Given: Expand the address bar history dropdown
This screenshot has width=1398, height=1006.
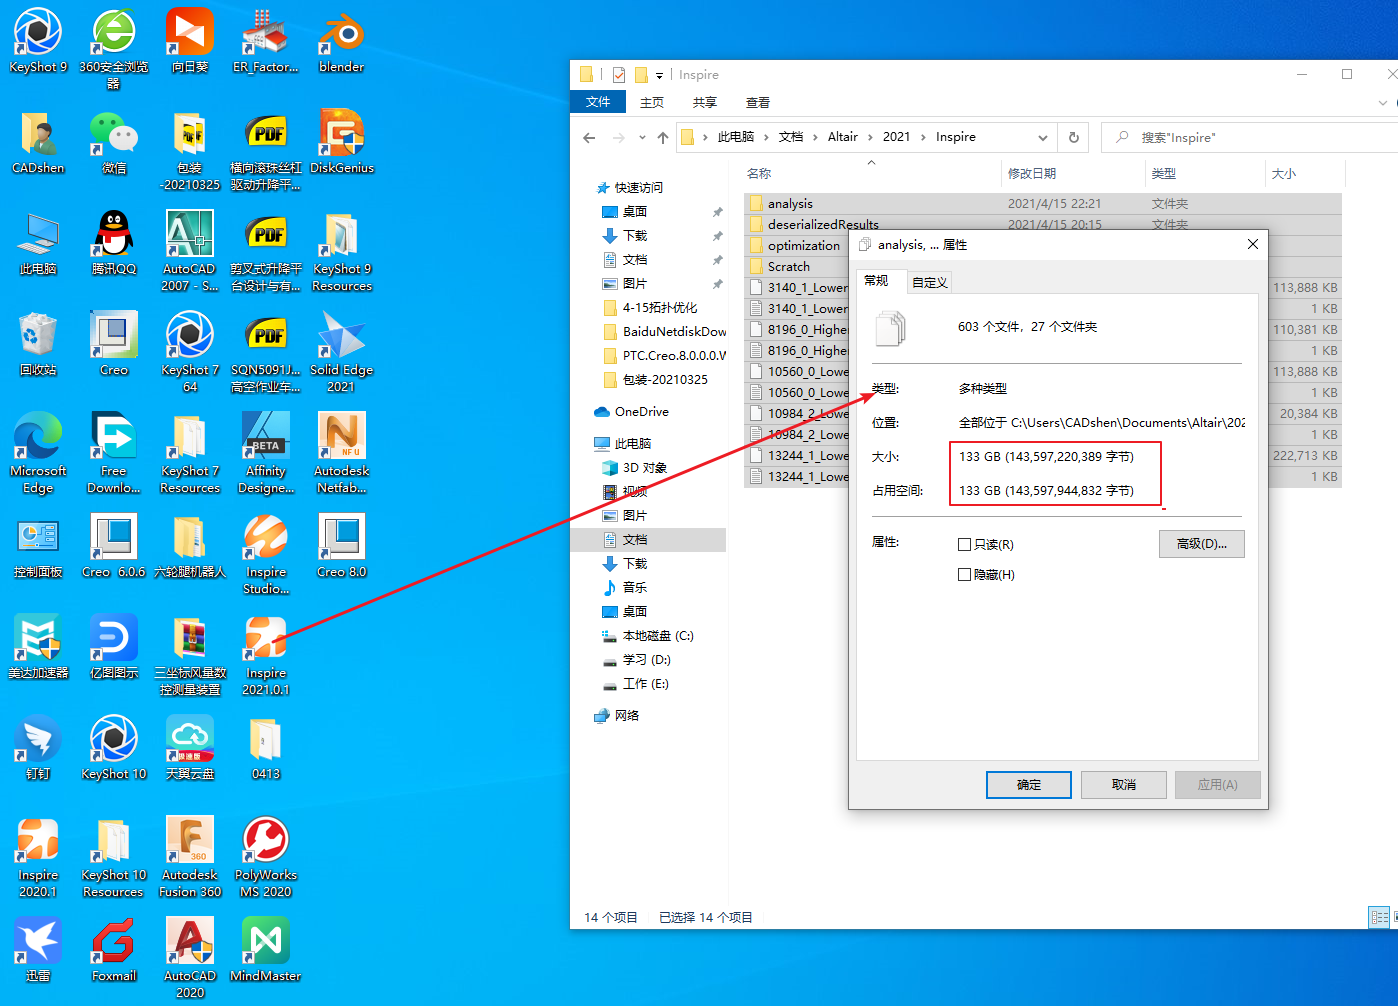Looking at the screenshot, I should 1042,137.
